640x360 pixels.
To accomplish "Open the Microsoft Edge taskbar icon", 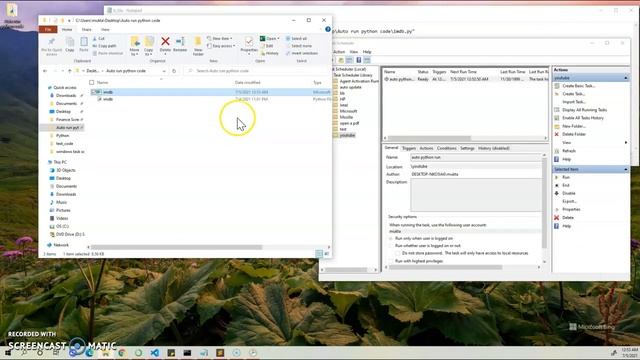I will pos(89,353).
